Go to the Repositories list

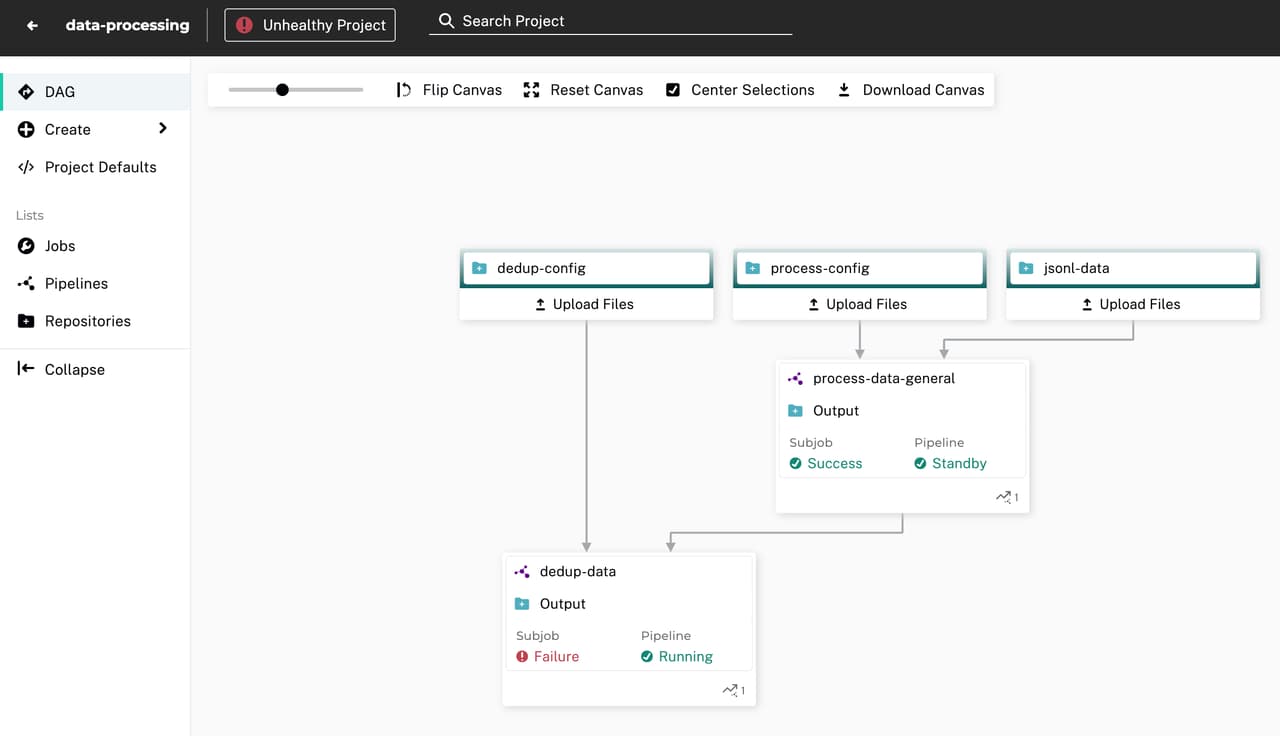(x=95, y=321)
